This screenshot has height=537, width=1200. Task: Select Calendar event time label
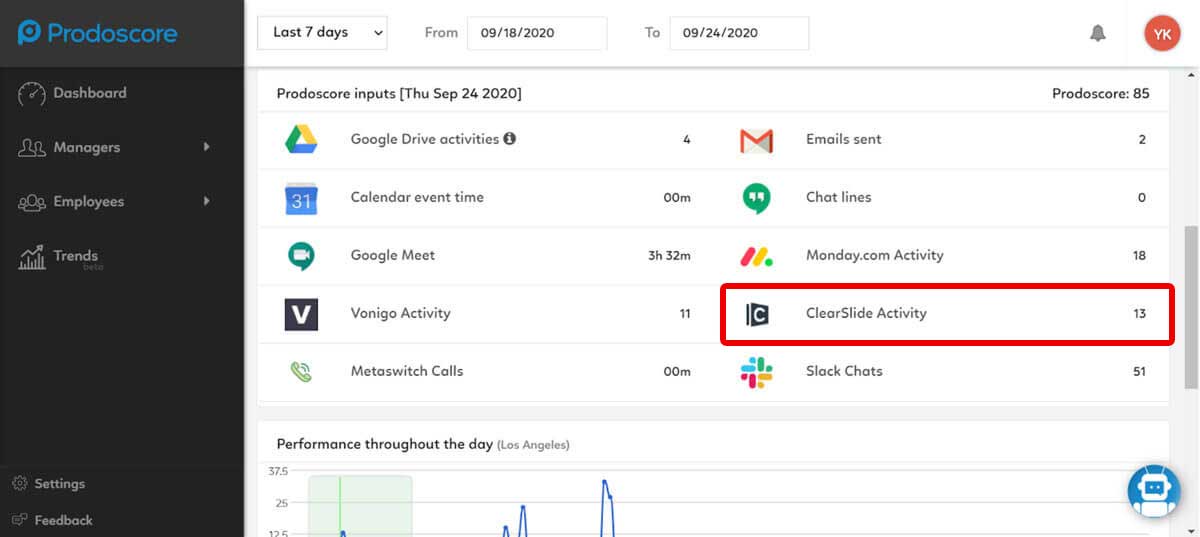(x=417, y=197)
